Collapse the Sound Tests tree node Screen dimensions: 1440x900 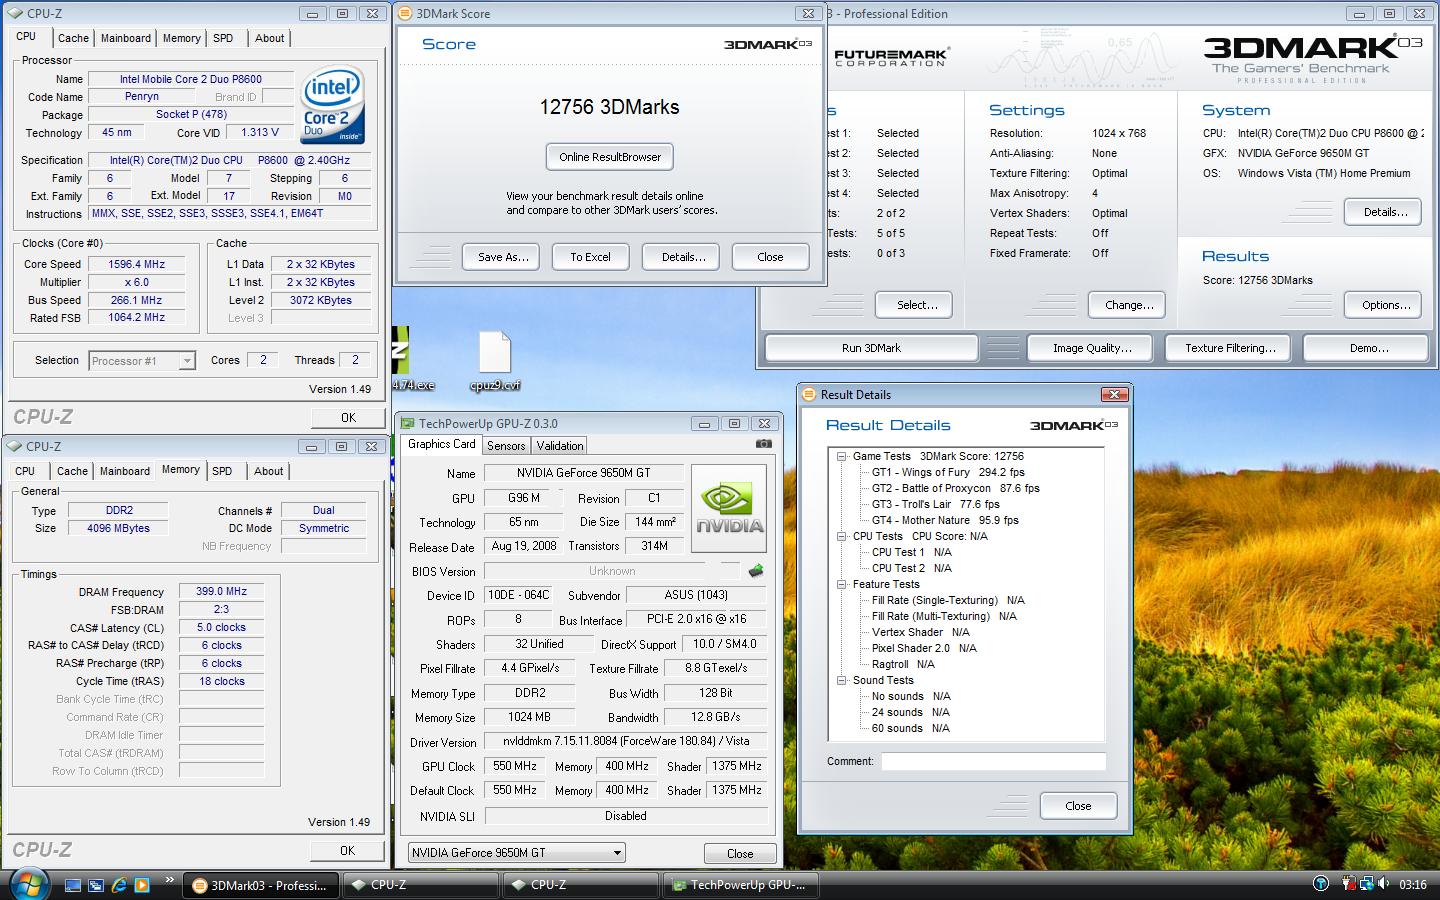[843, 680]
